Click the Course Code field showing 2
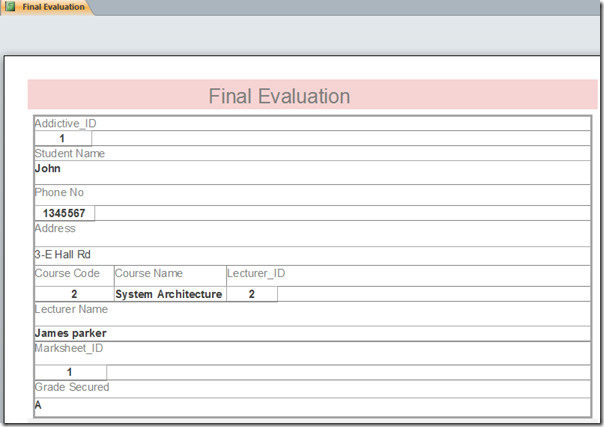The image size is (604, 427). (x=74, y=294)
